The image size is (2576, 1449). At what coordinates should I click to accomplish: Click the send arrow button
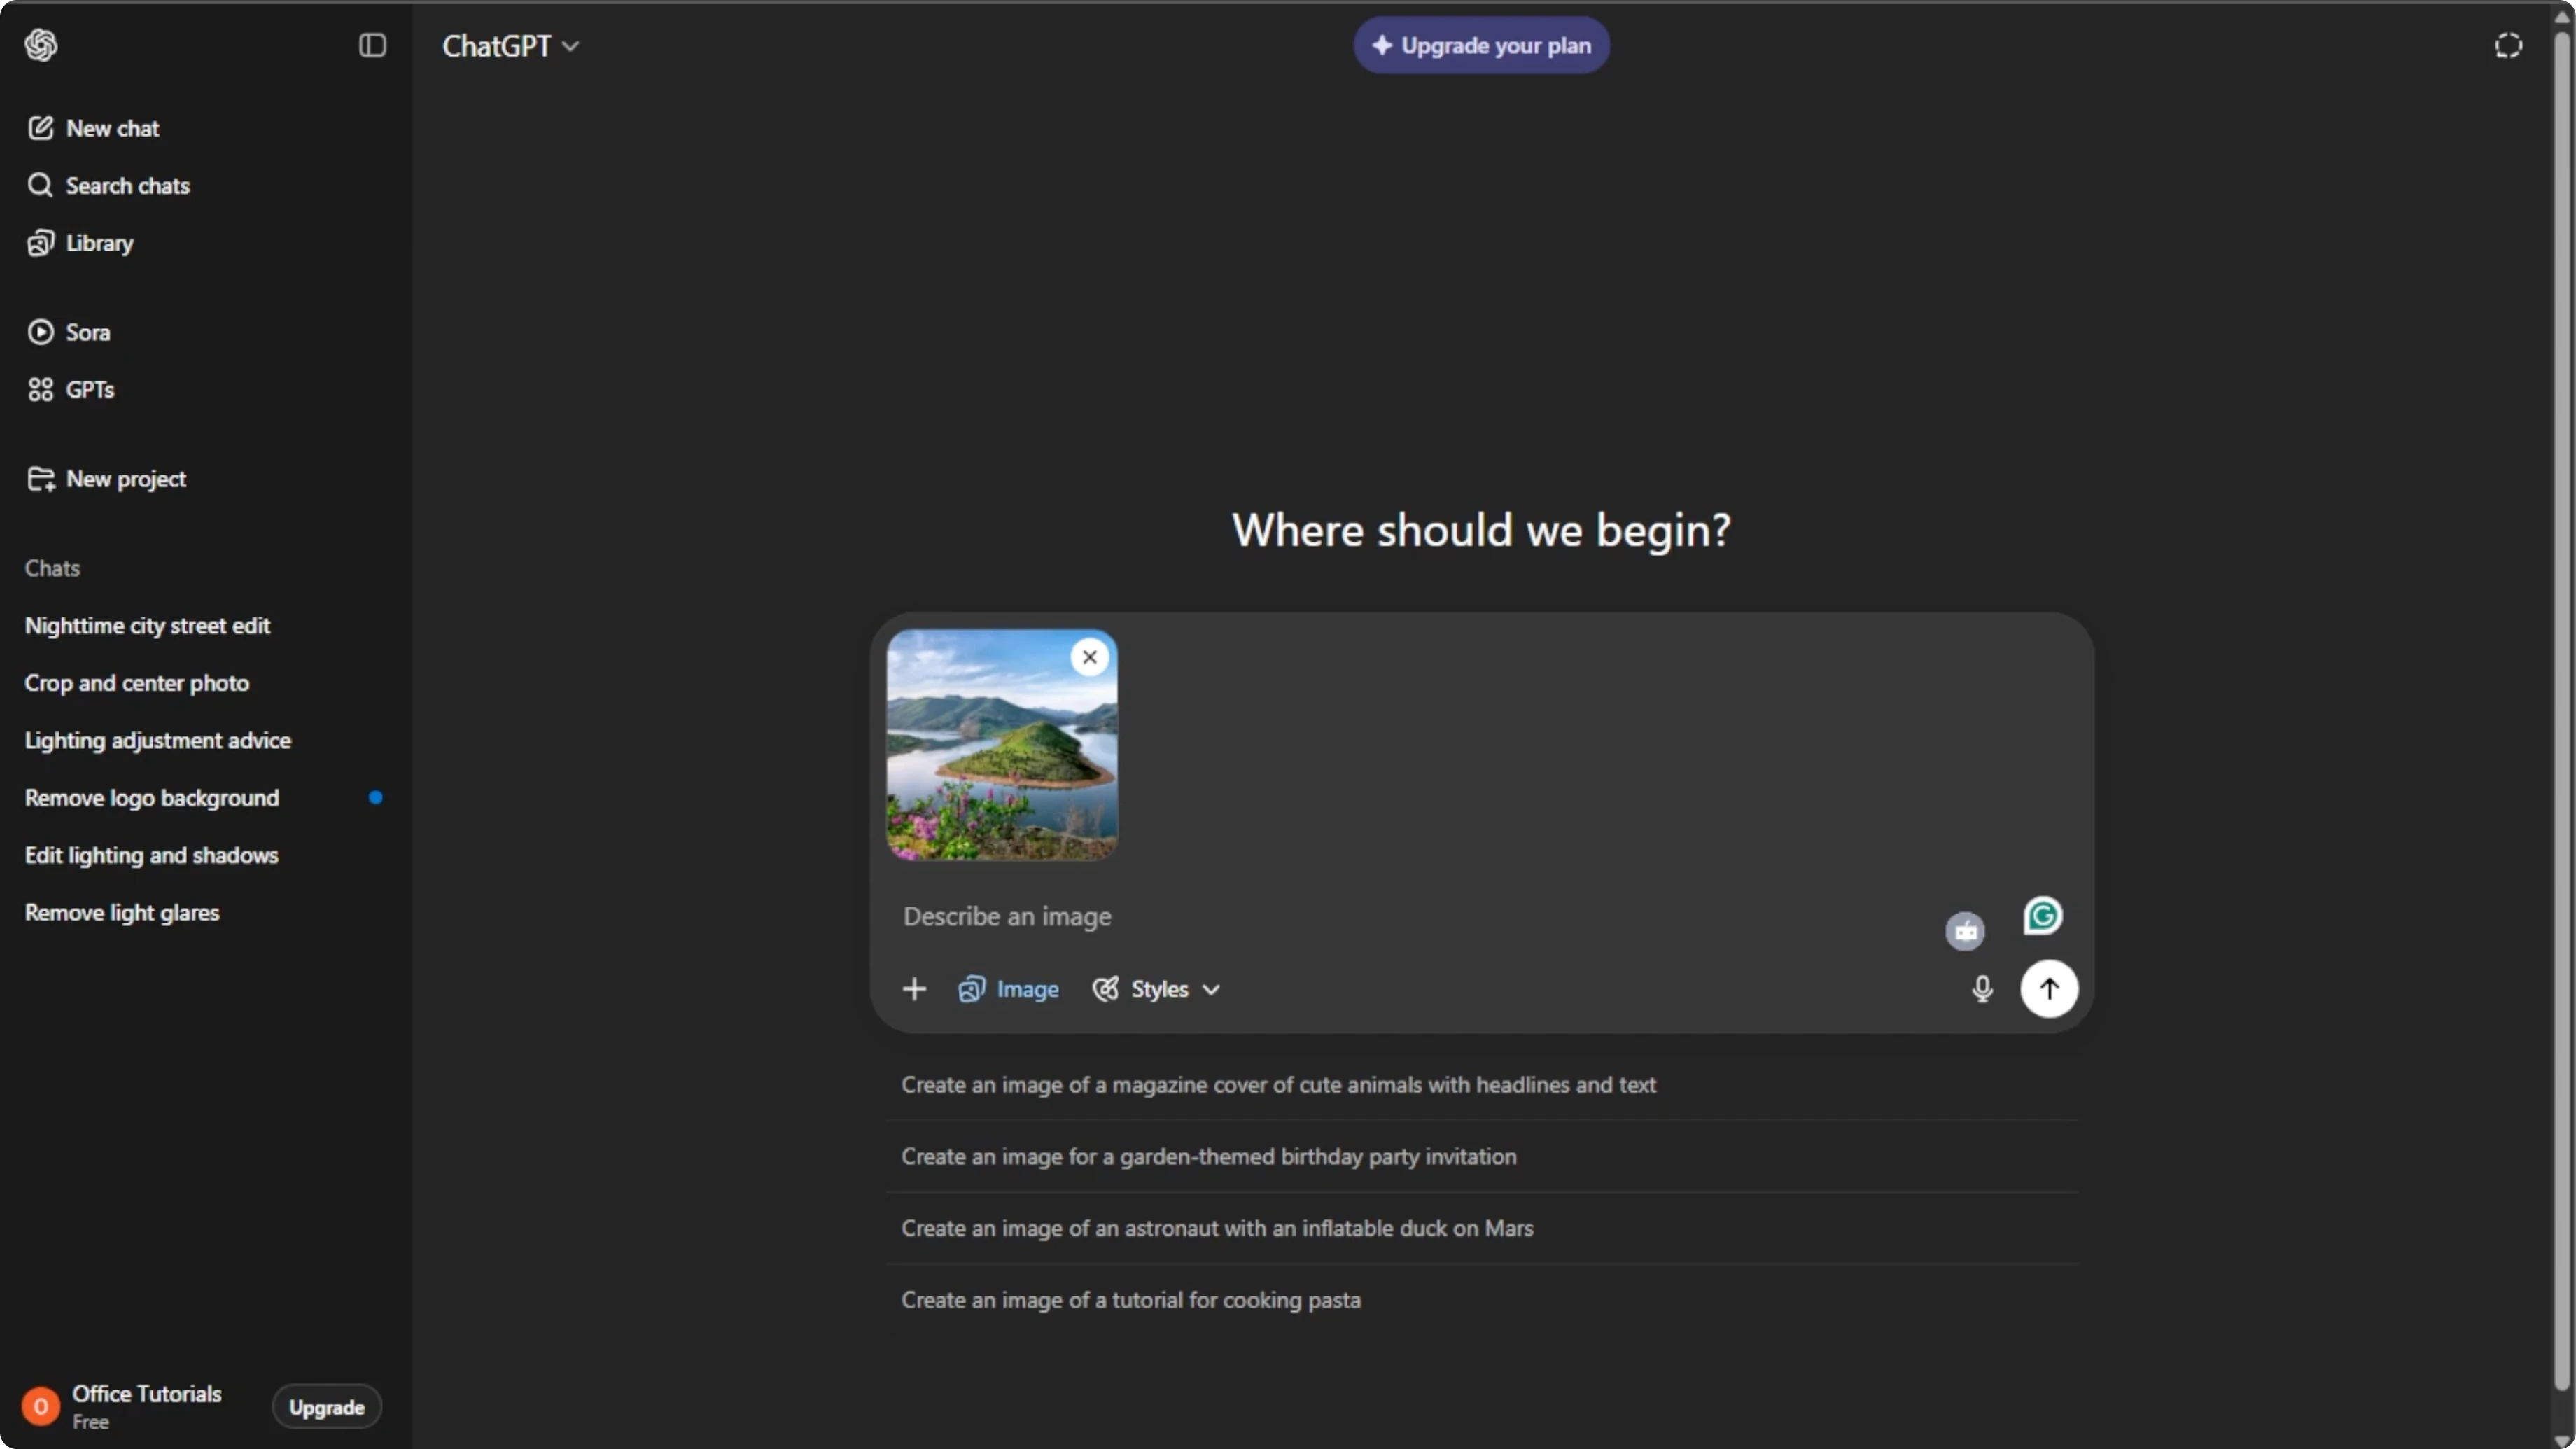tap(2049, 989)
